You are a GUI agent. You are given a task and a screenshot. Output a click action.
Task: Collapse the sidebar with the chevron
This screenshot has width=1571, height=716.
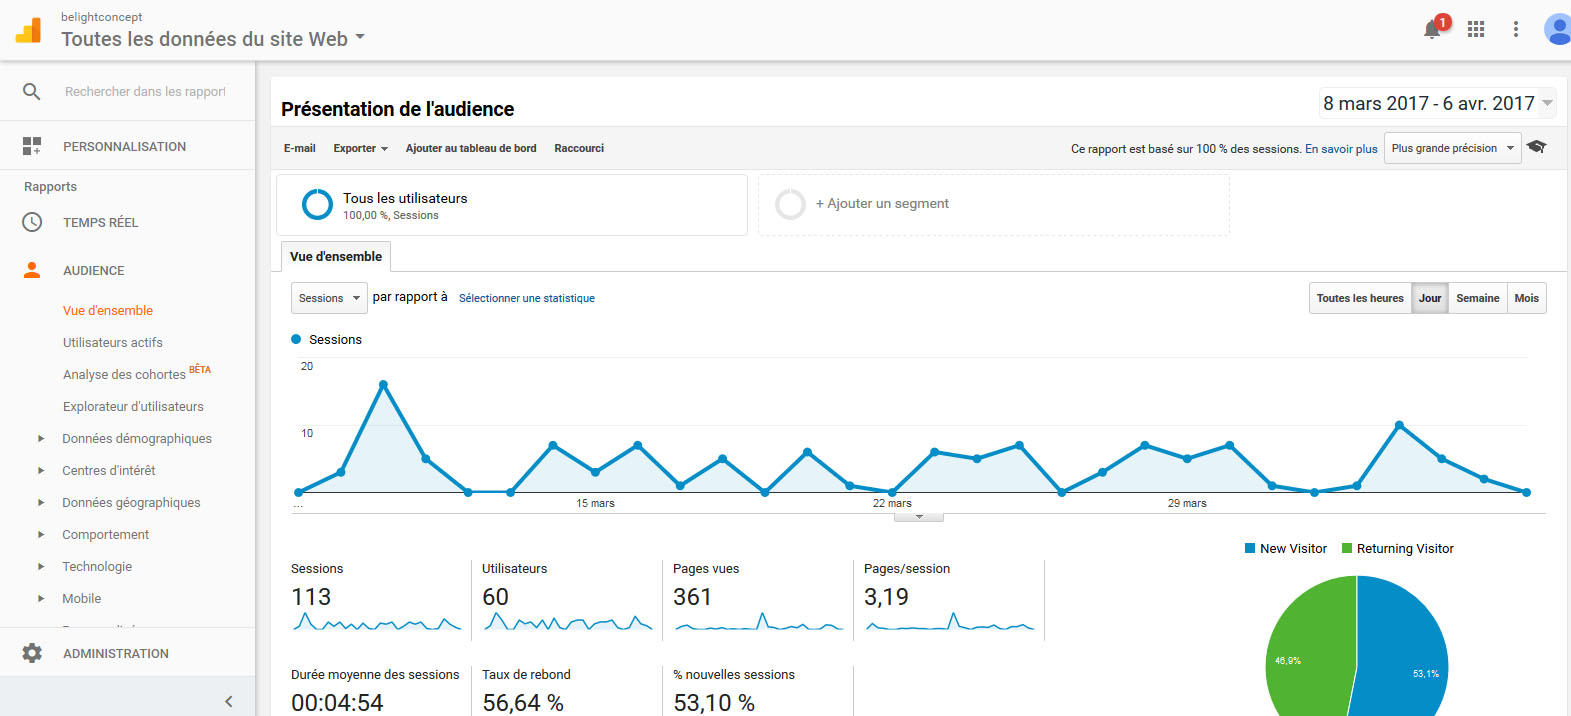click(229, 701)
